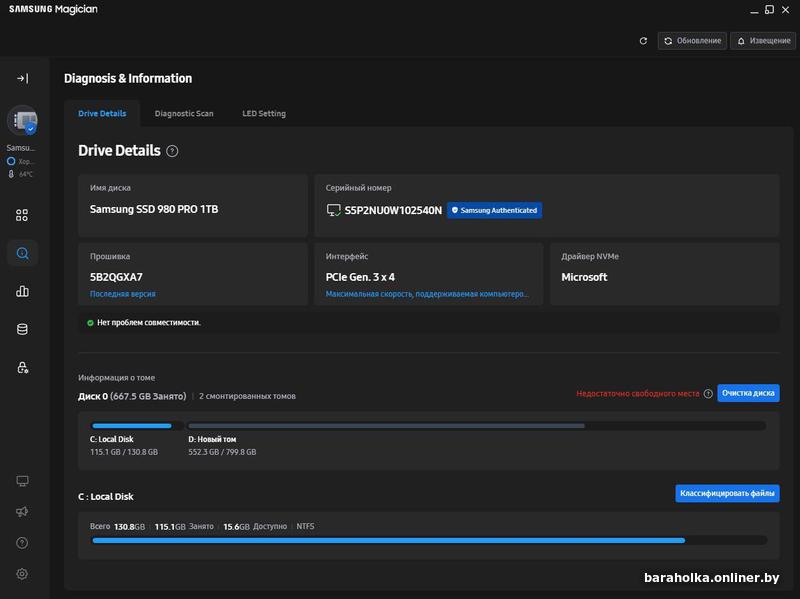
Task: Click the help question mark in sidebar
Action: [22, 543]
